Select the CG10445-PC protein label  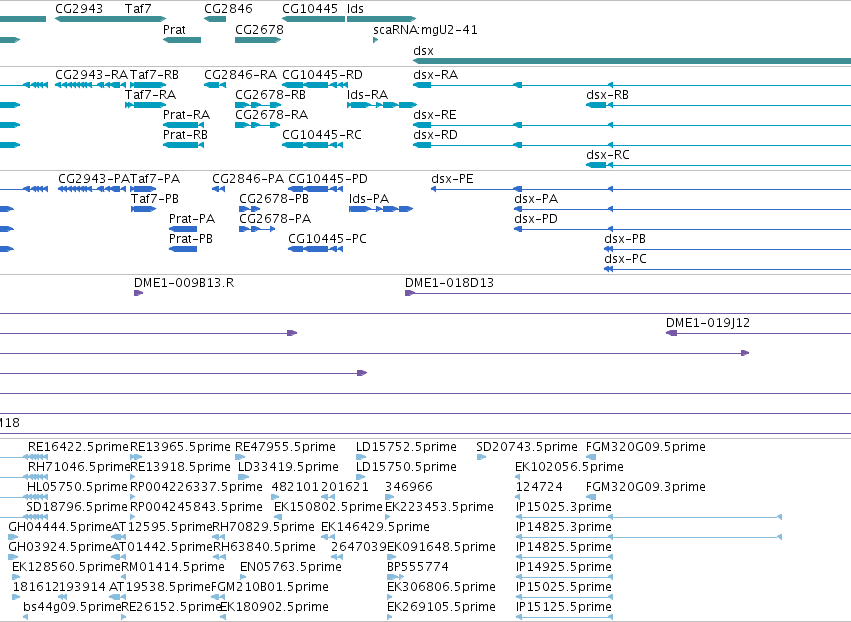coord(327,239)
